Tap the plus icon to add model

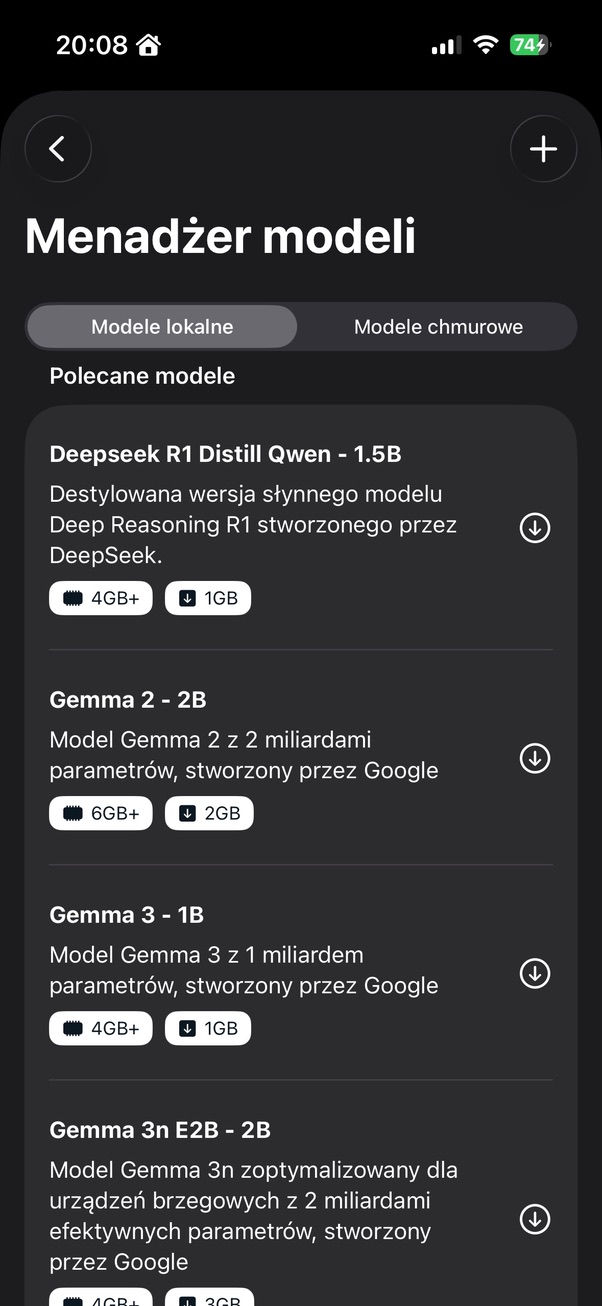543,149
